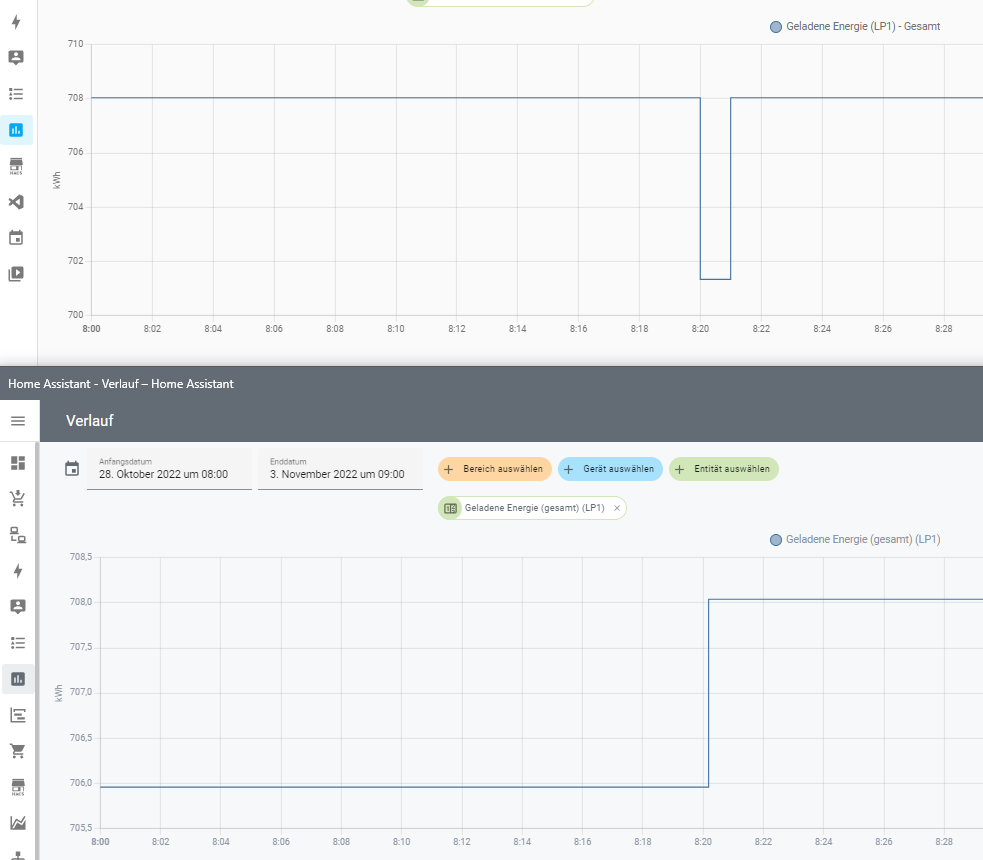Image resolution: width=983 pixels, height=860 pixels.
Task: Open the 'Gerät auswählen' device picker
Action: click(610, 469)
